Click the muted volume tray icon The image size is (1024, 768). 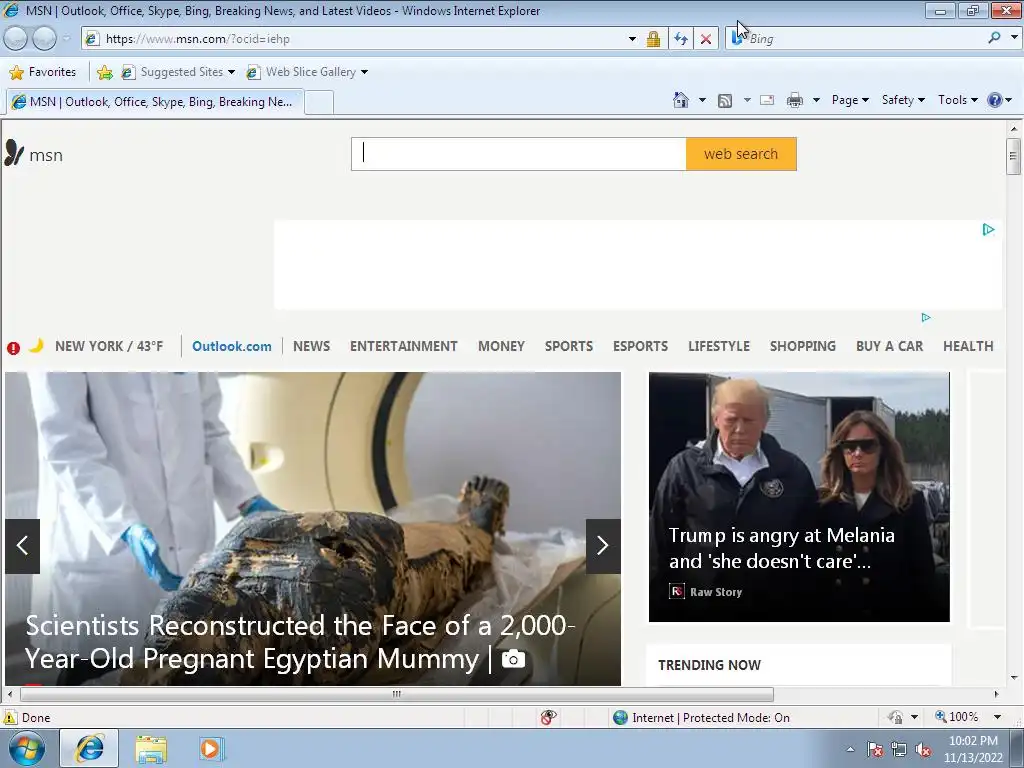(x=923, y=750)
